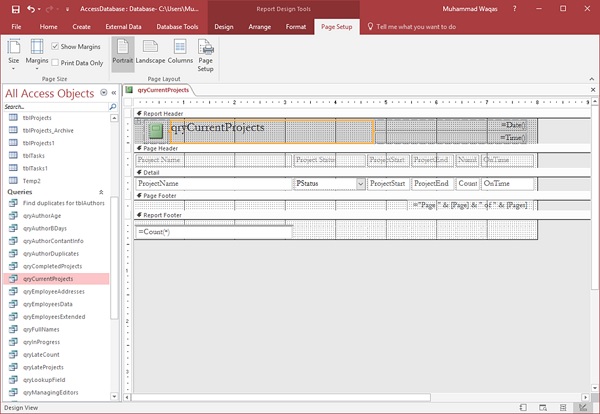The width and height of the screenshot is (600, 414).
Task: Uncheck the Show Margins checkbox
Action: (54, 46)
